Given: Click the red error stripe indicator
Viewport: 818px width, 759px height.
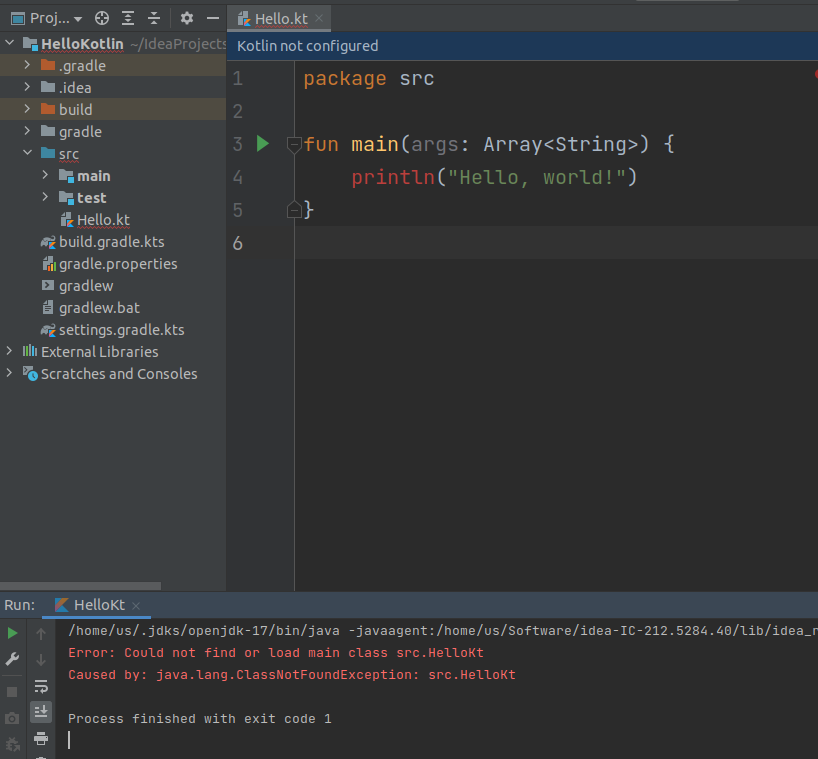Looking at the screenshot, I should (815, 75).
